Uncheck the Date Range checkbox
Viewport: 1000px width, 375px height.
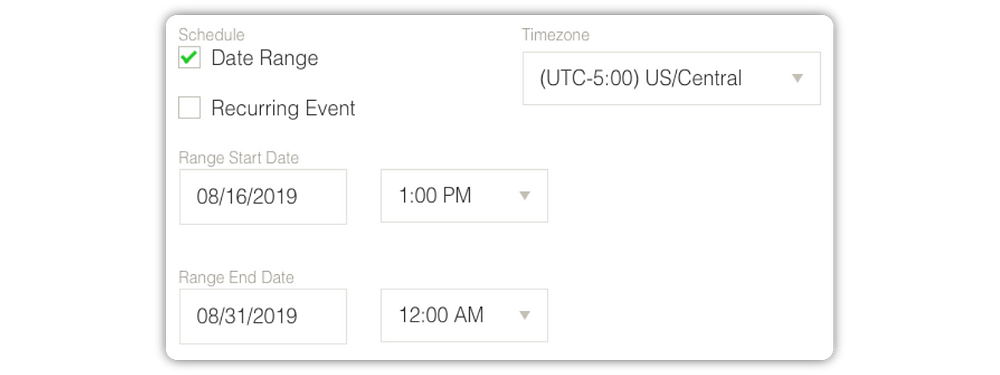[x=189, y=57]
